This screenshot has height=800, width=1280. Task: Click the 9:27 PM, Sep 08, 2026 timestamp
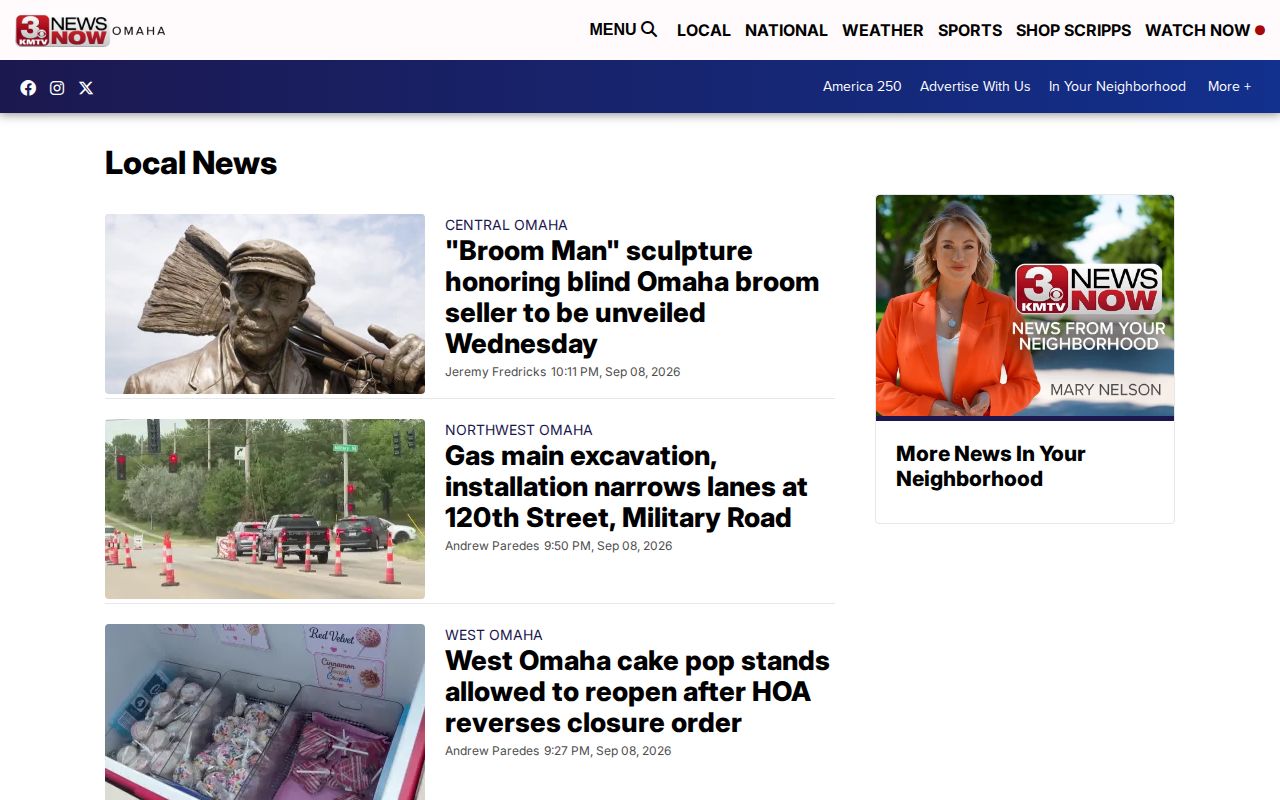pyautogui.click(x=608, y=751)
